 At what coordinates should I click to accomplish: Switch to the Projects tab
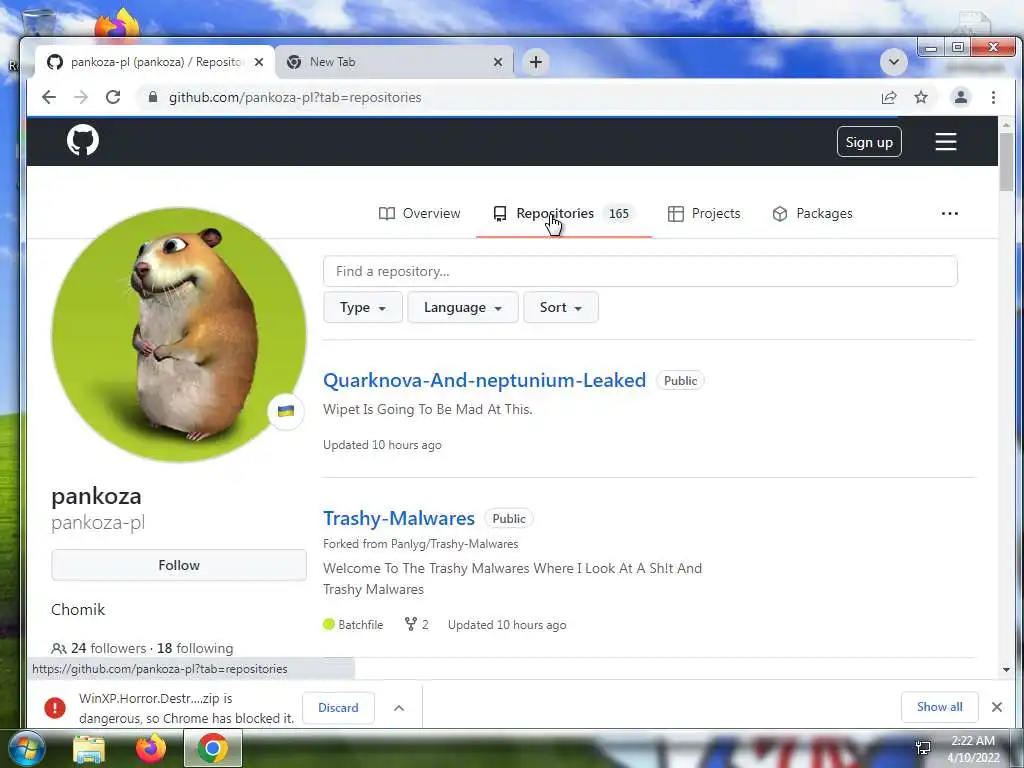[x=704, y=214]
